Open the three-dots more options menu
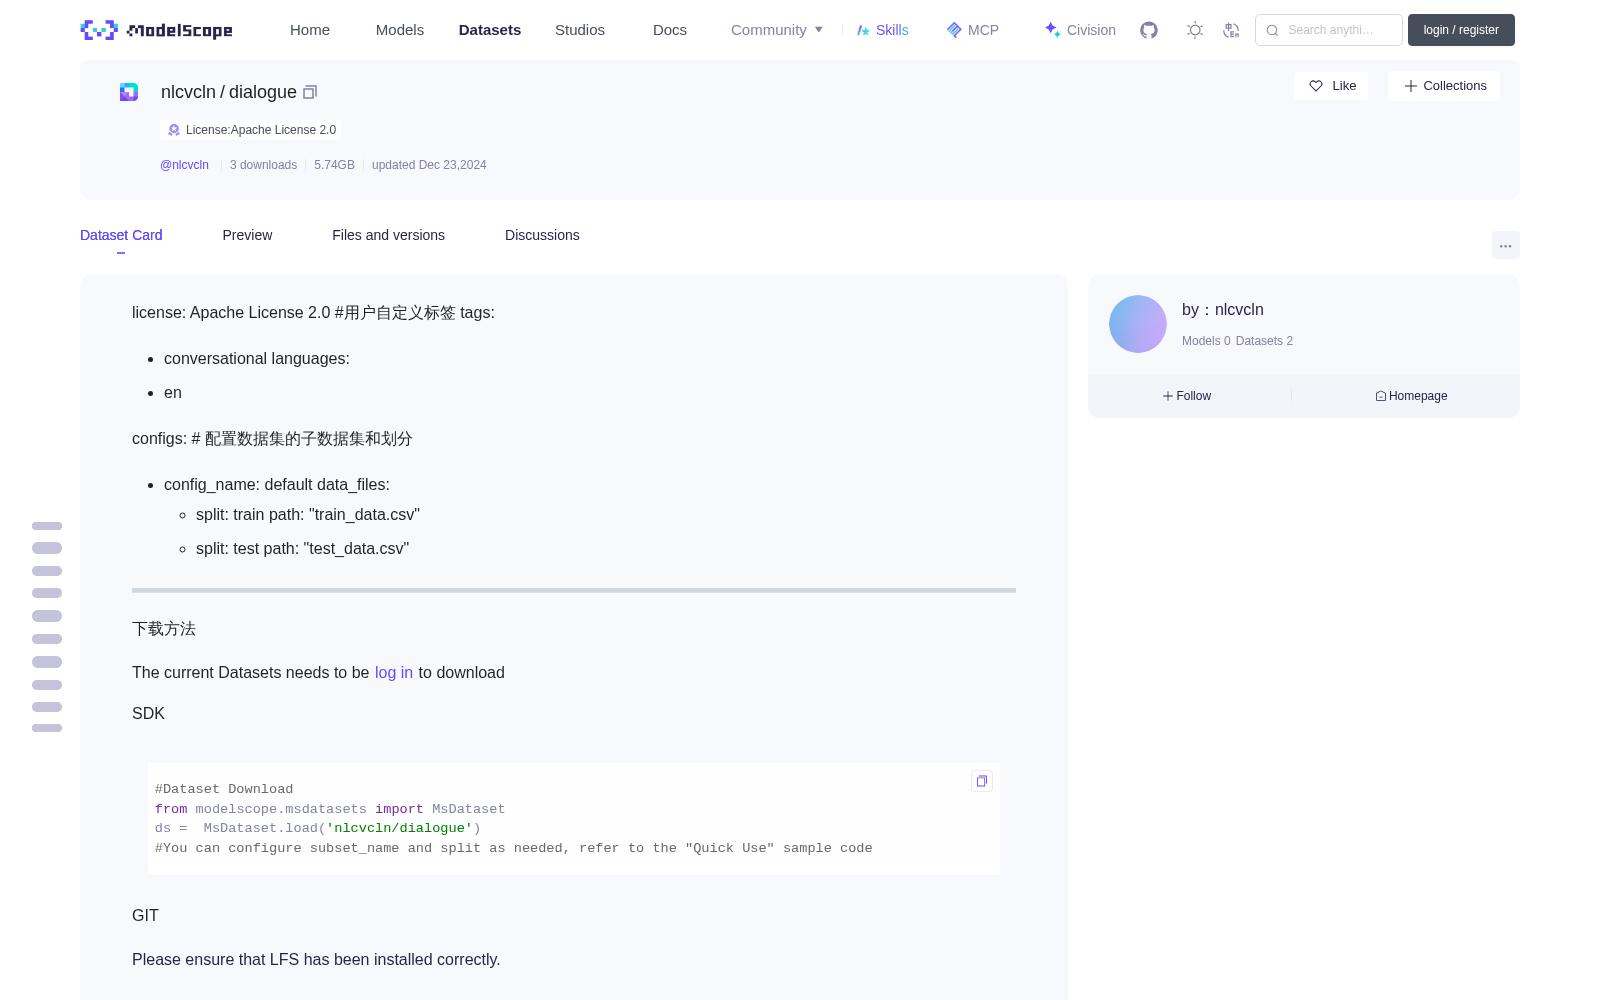Screen dimensions: 1600x1000 point(1505,245)
